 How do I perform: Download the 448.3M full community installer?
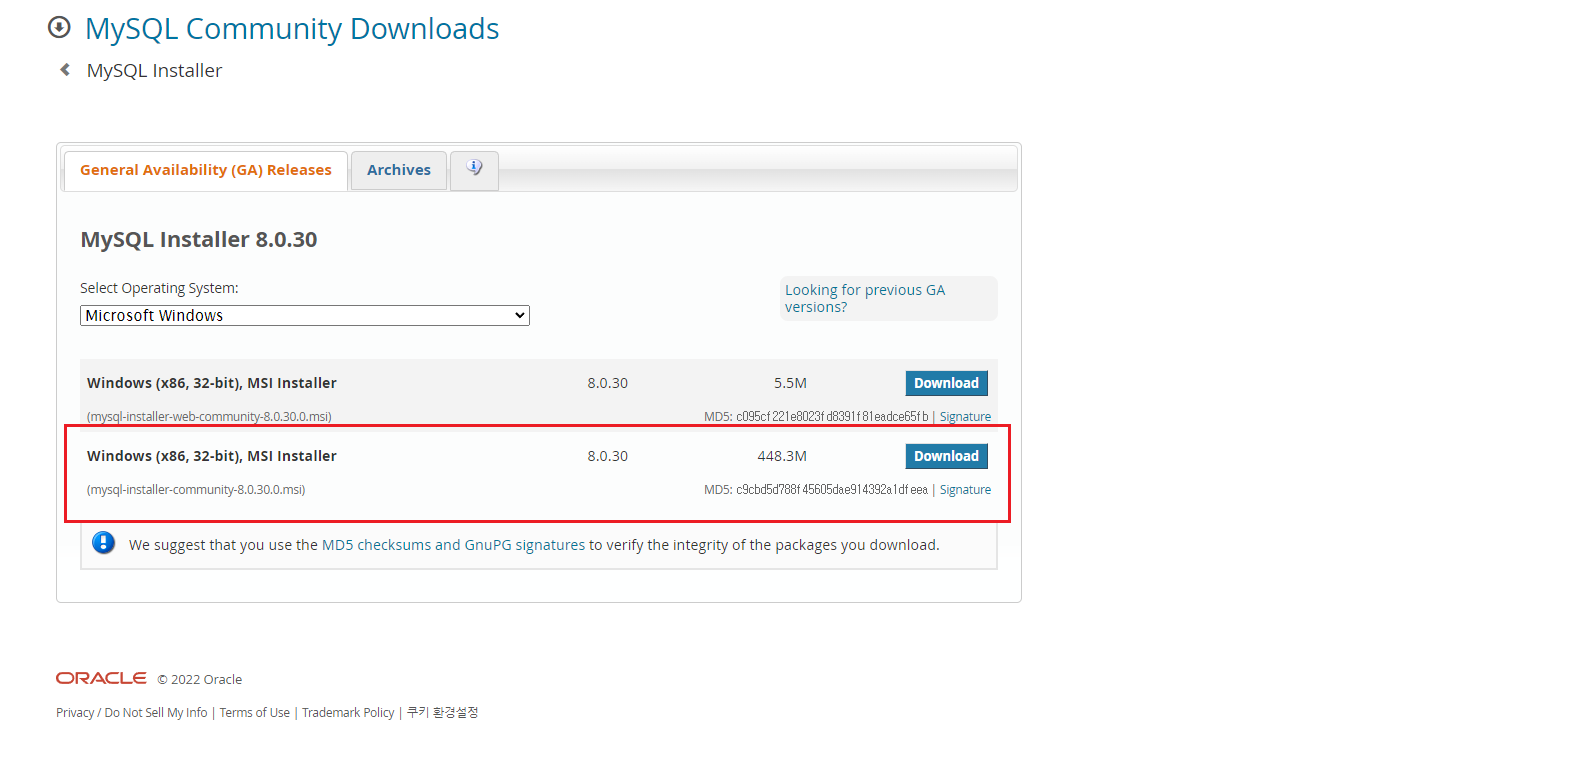(x=946, y=456)
